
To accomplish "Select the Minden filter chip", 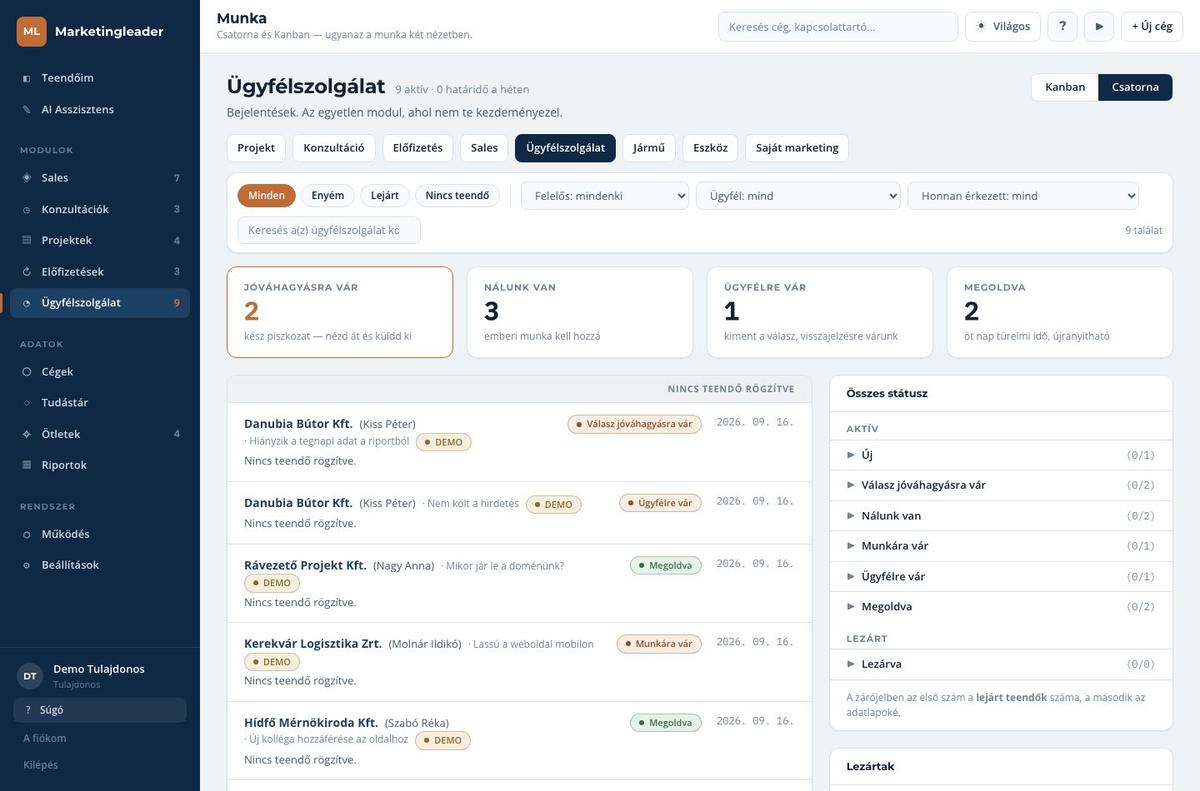I will pyautogui.click(x=266, y=195).
